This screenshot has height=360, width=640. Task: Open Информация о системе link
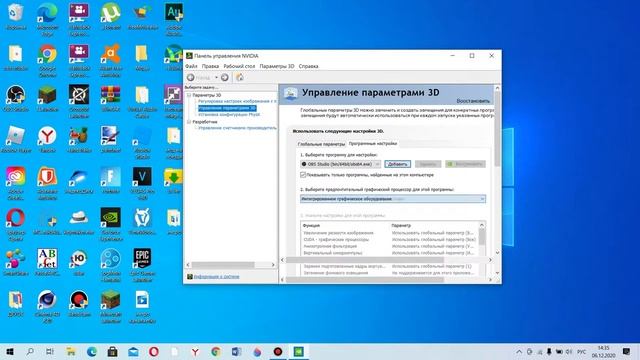[x=216, y=277]
